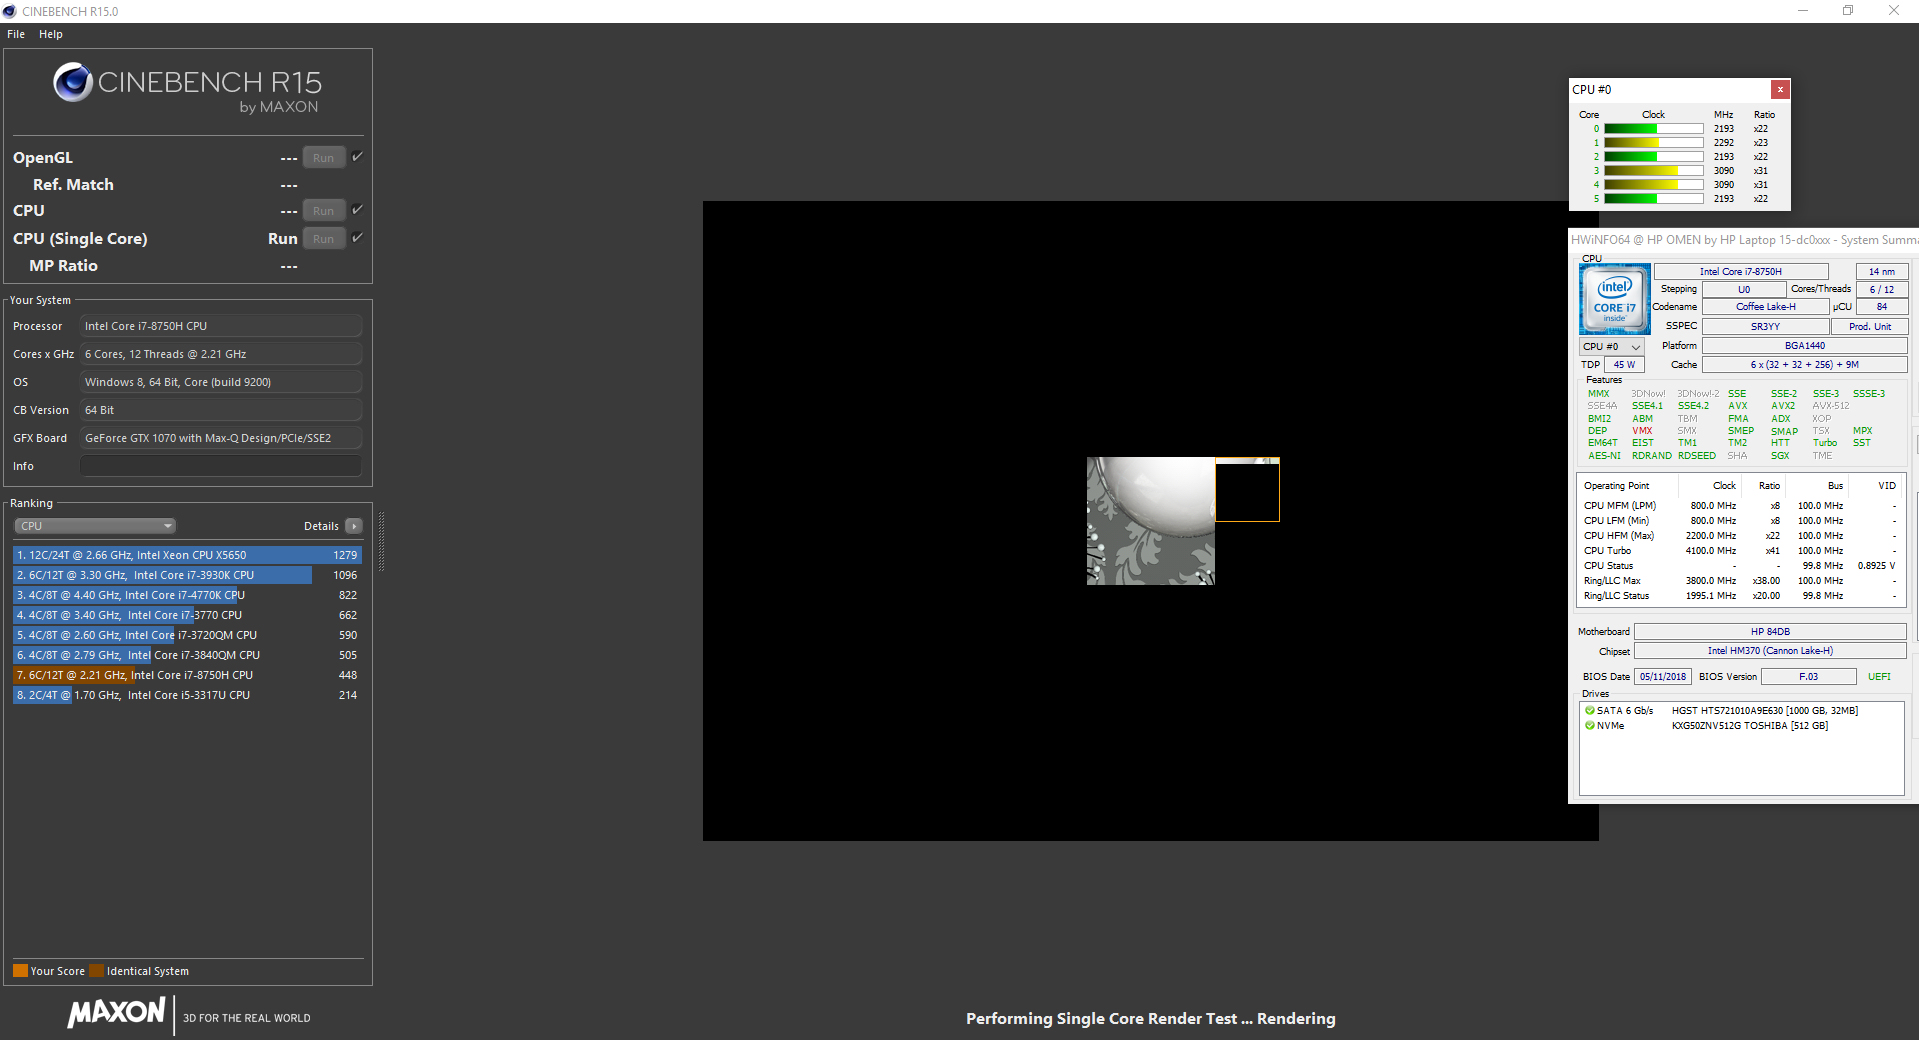The image size is (1919, 1040).
Task: Select ranking row Intel Xeon CPU X5650
Action: [x=187, y=555]
